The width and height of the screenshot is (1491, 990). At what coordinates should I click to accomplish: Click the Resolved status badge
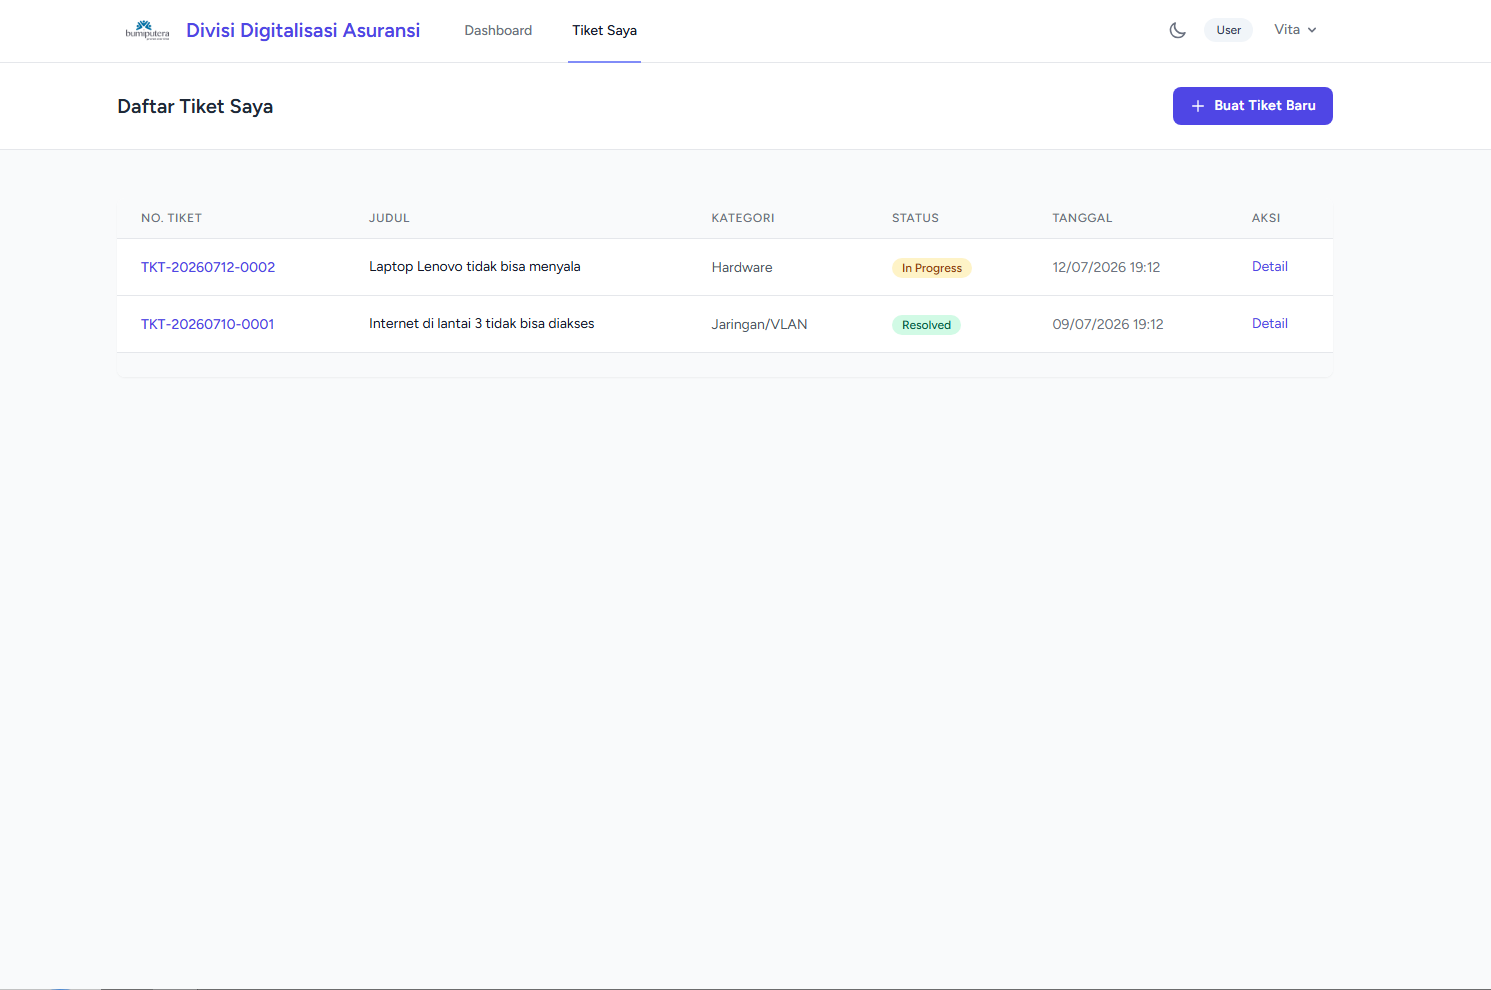pos(926,325)
